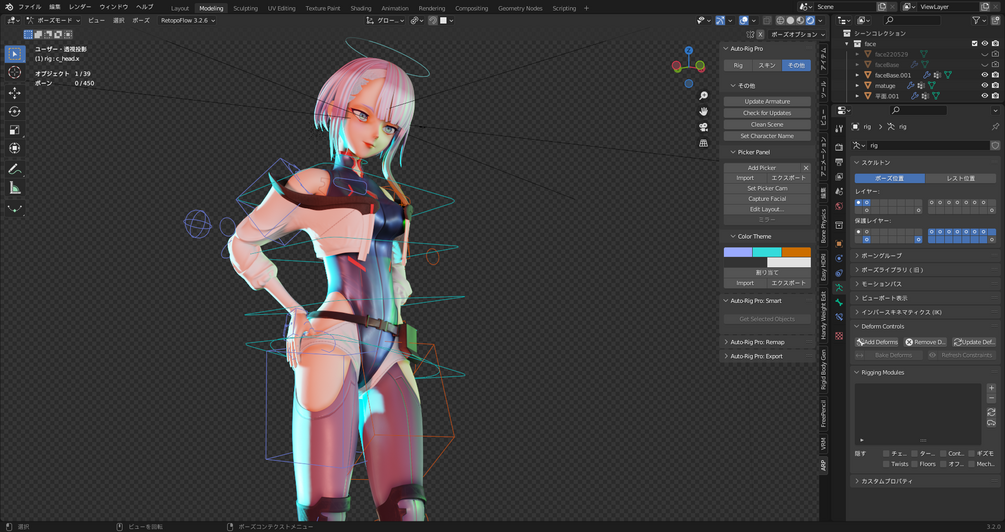Image resolution: width=1005 pixels, height=532 pixels.
Task: Select the Scale tool in left toolbar
Action: [x=15, y=129]
